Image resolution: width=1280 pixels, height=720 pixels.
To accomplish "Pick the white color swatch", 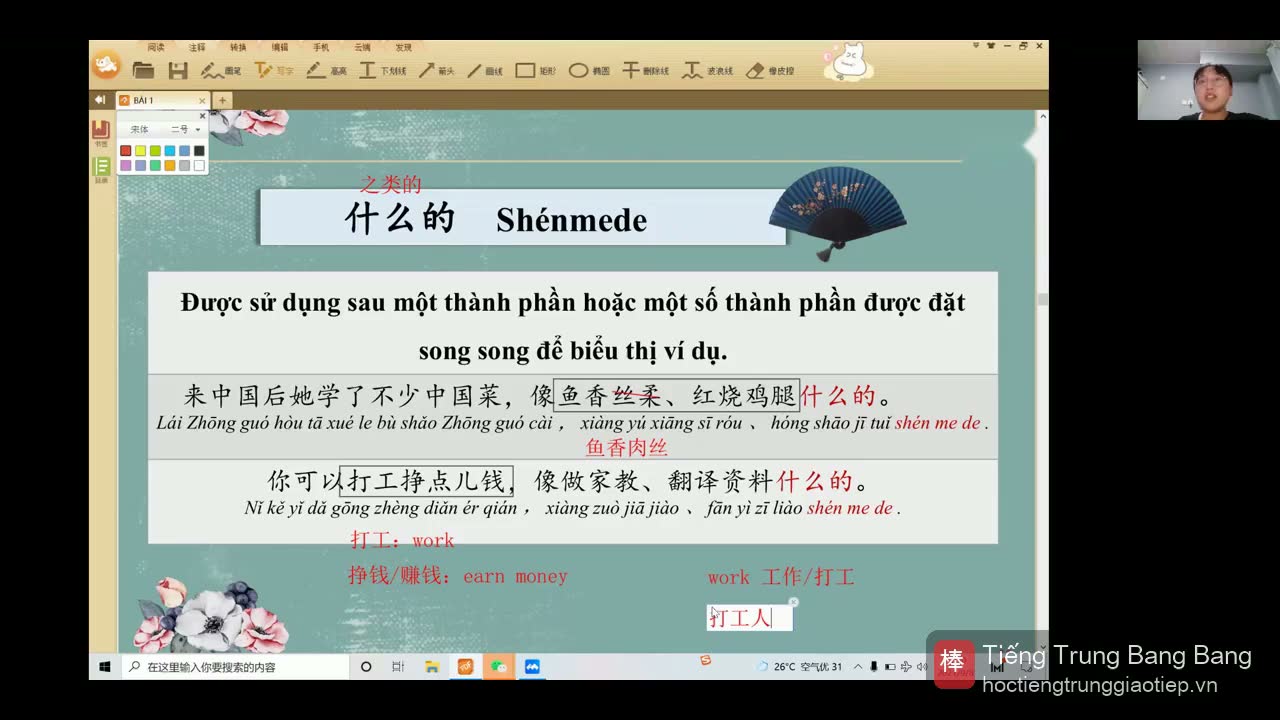I will [x=199, y=165].
